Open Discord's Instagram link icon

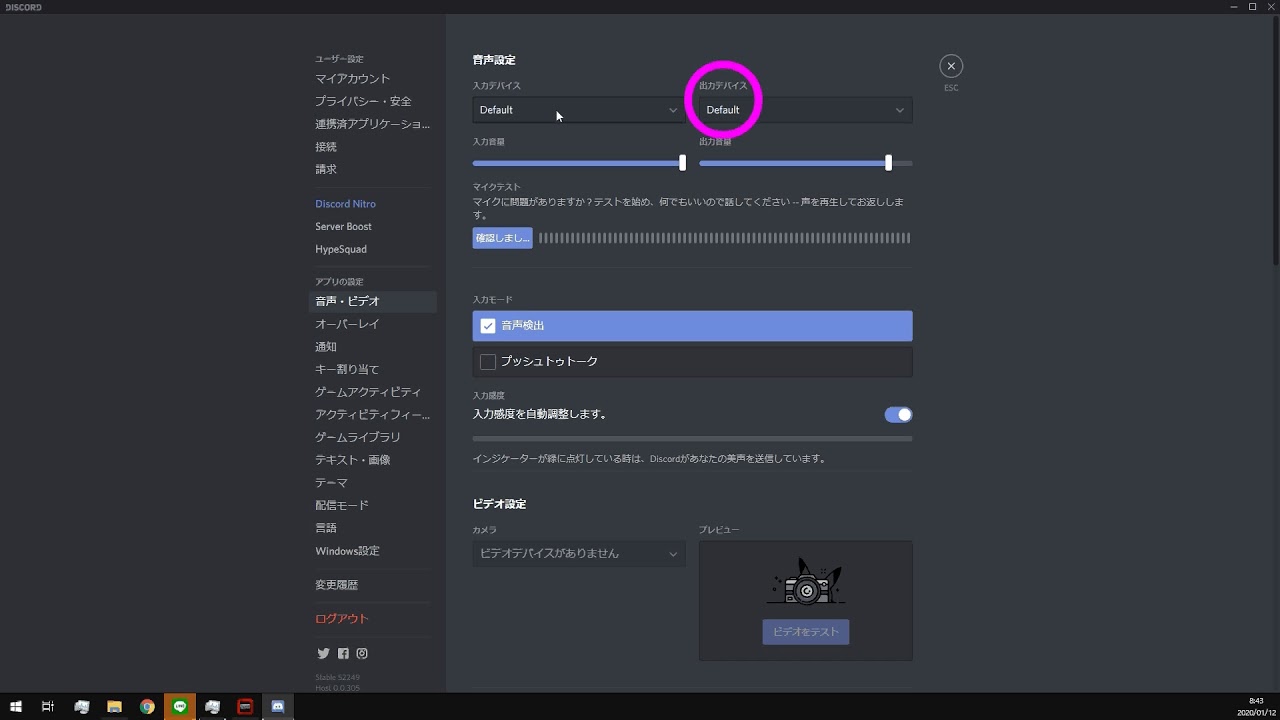[x=362, y=654]
